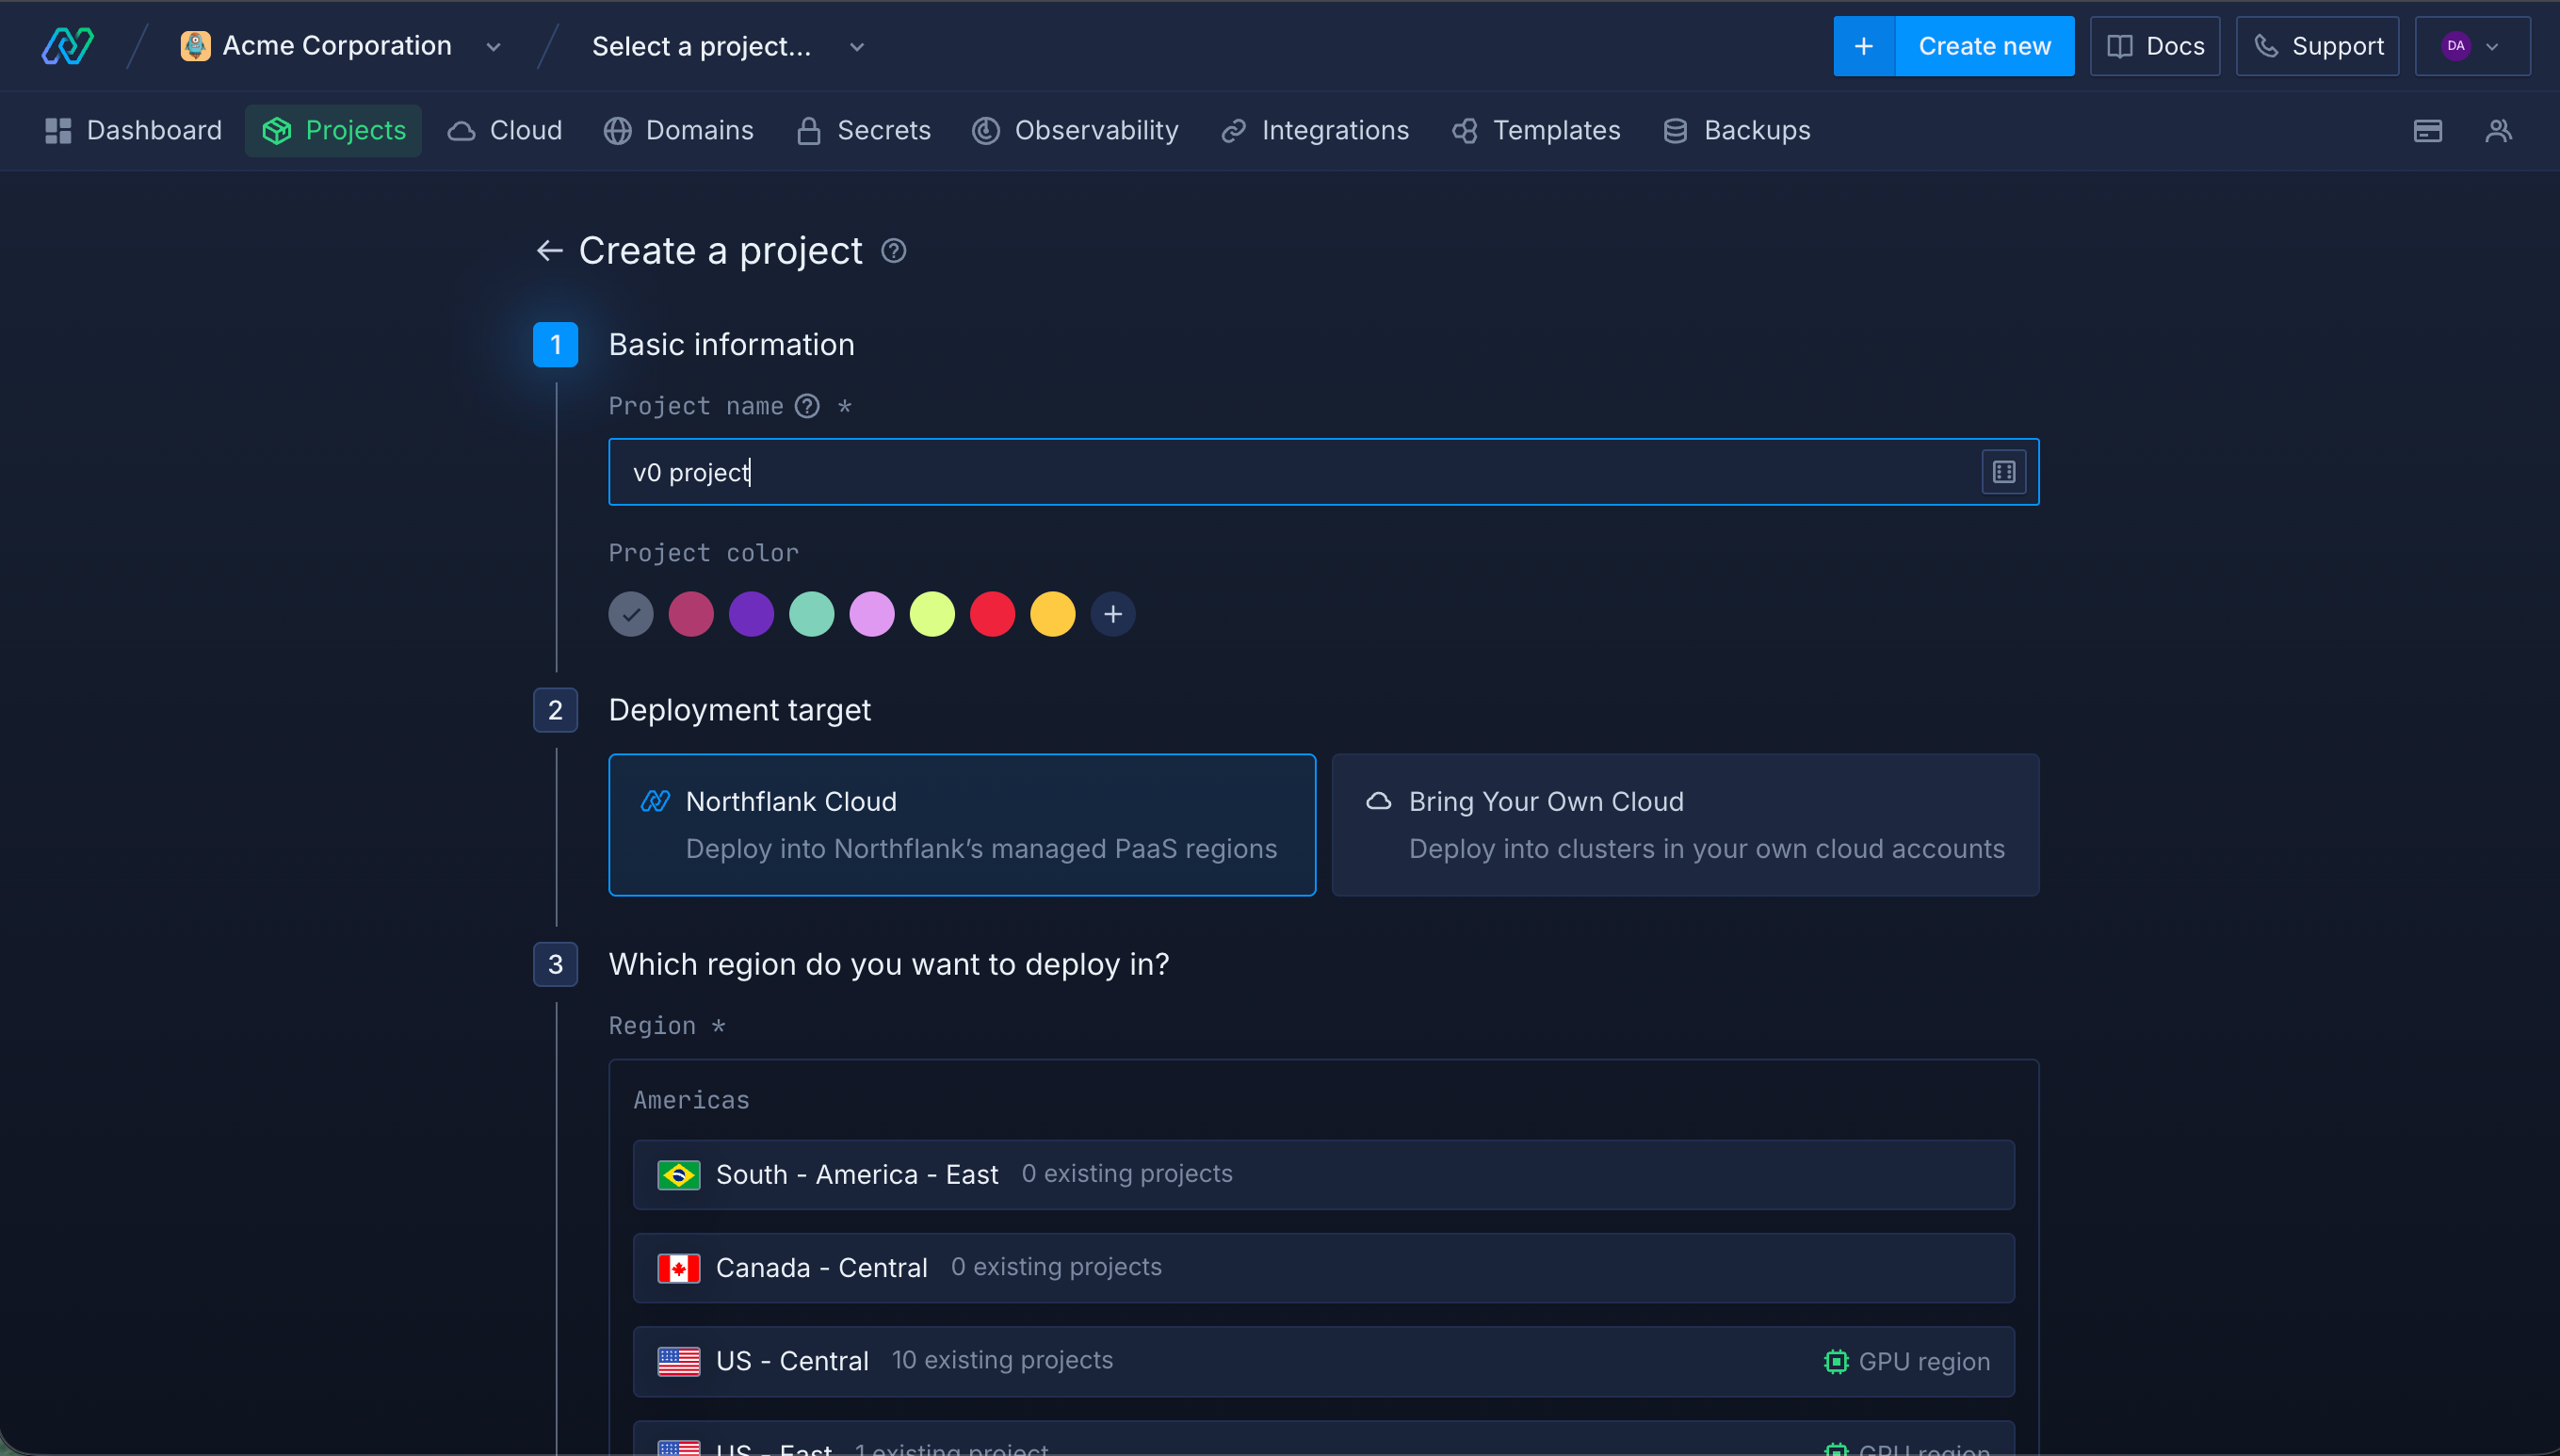Click the Acme Corporation avatar icon
The width and height of the screenshot is (2560, 1456).
[195, 46]
